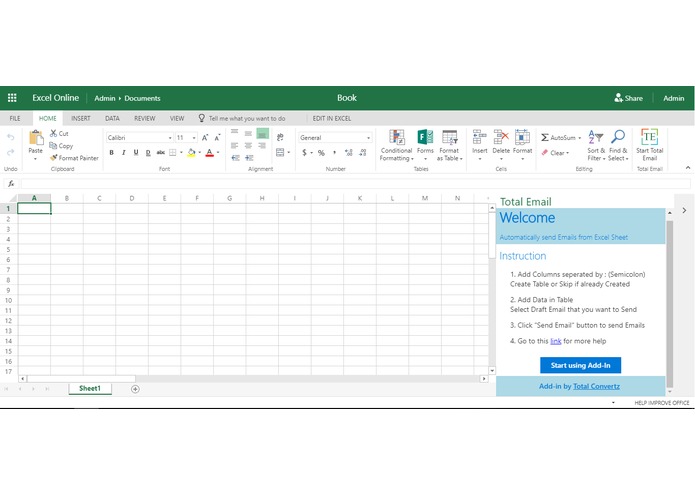
Task: Click AutoSum
Action: pos(560,138)
